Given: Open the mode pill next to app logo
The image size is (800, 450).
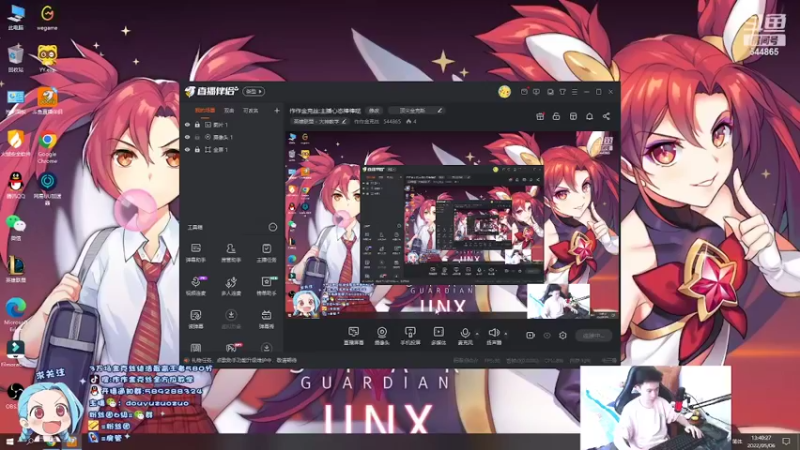Looking at the screenshot, I should point(254,92).
